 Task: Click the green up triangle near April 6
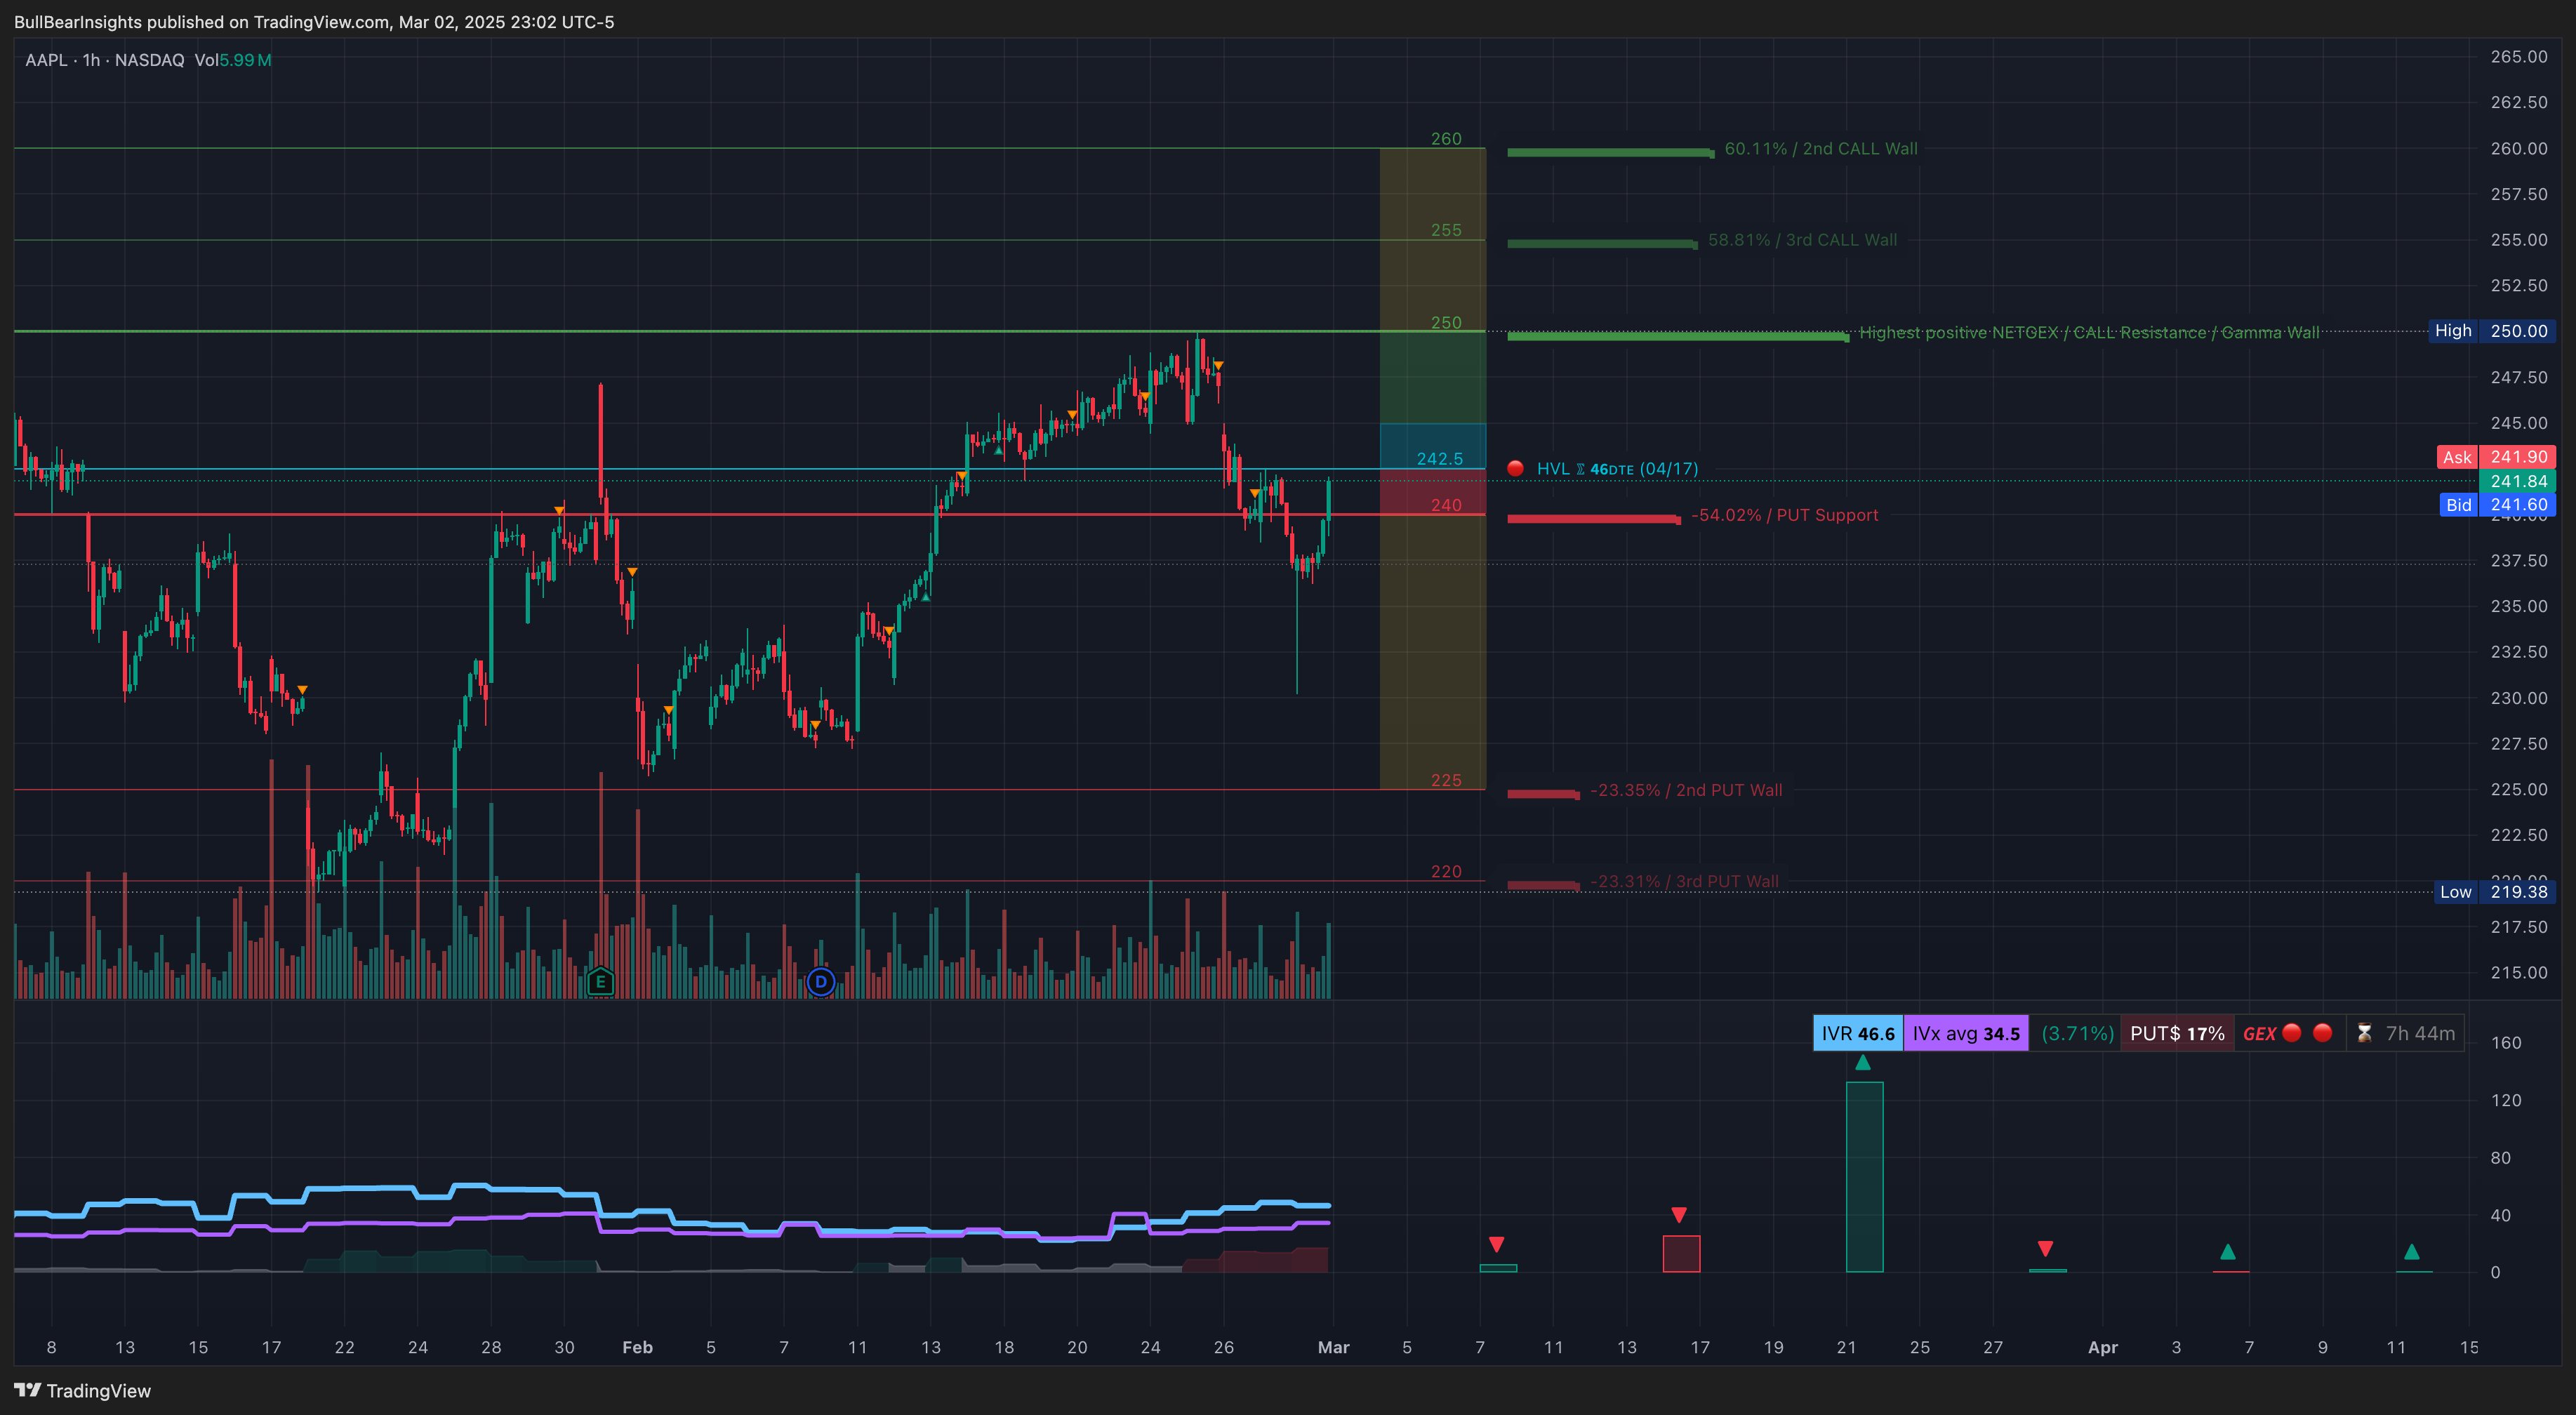2228,1251
